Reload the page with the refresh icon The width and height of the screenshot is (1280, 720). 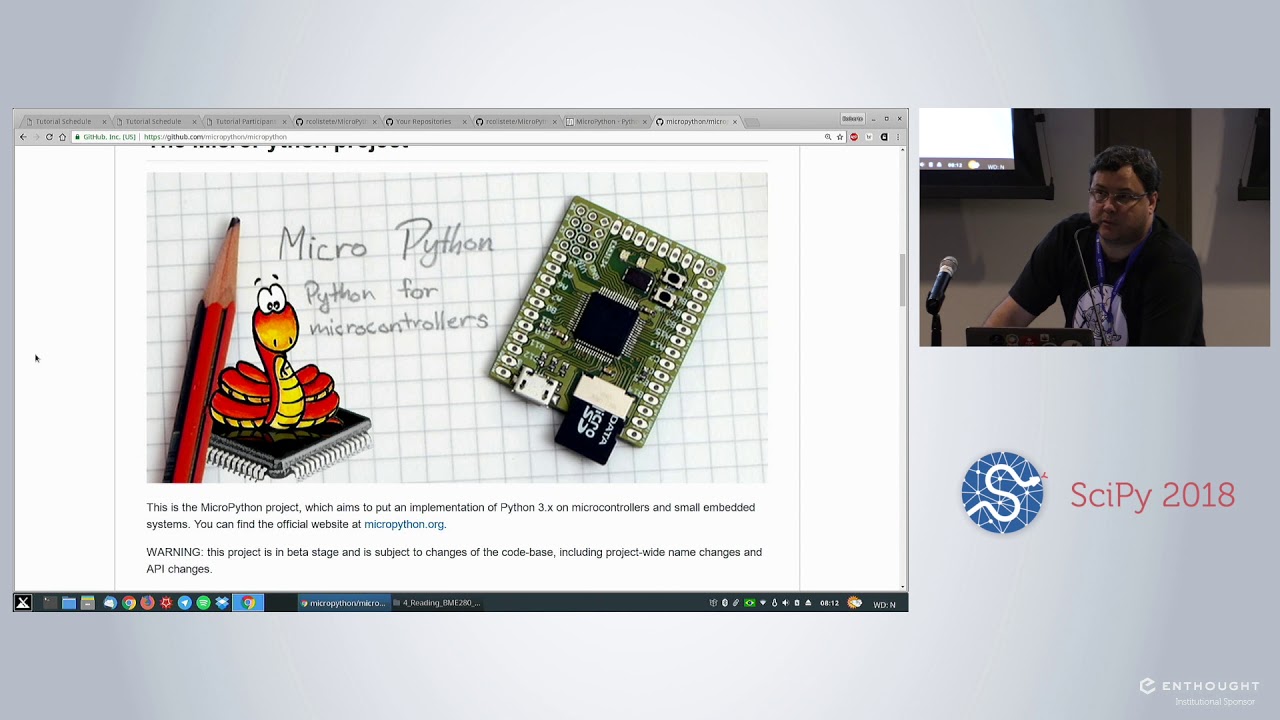49,137
